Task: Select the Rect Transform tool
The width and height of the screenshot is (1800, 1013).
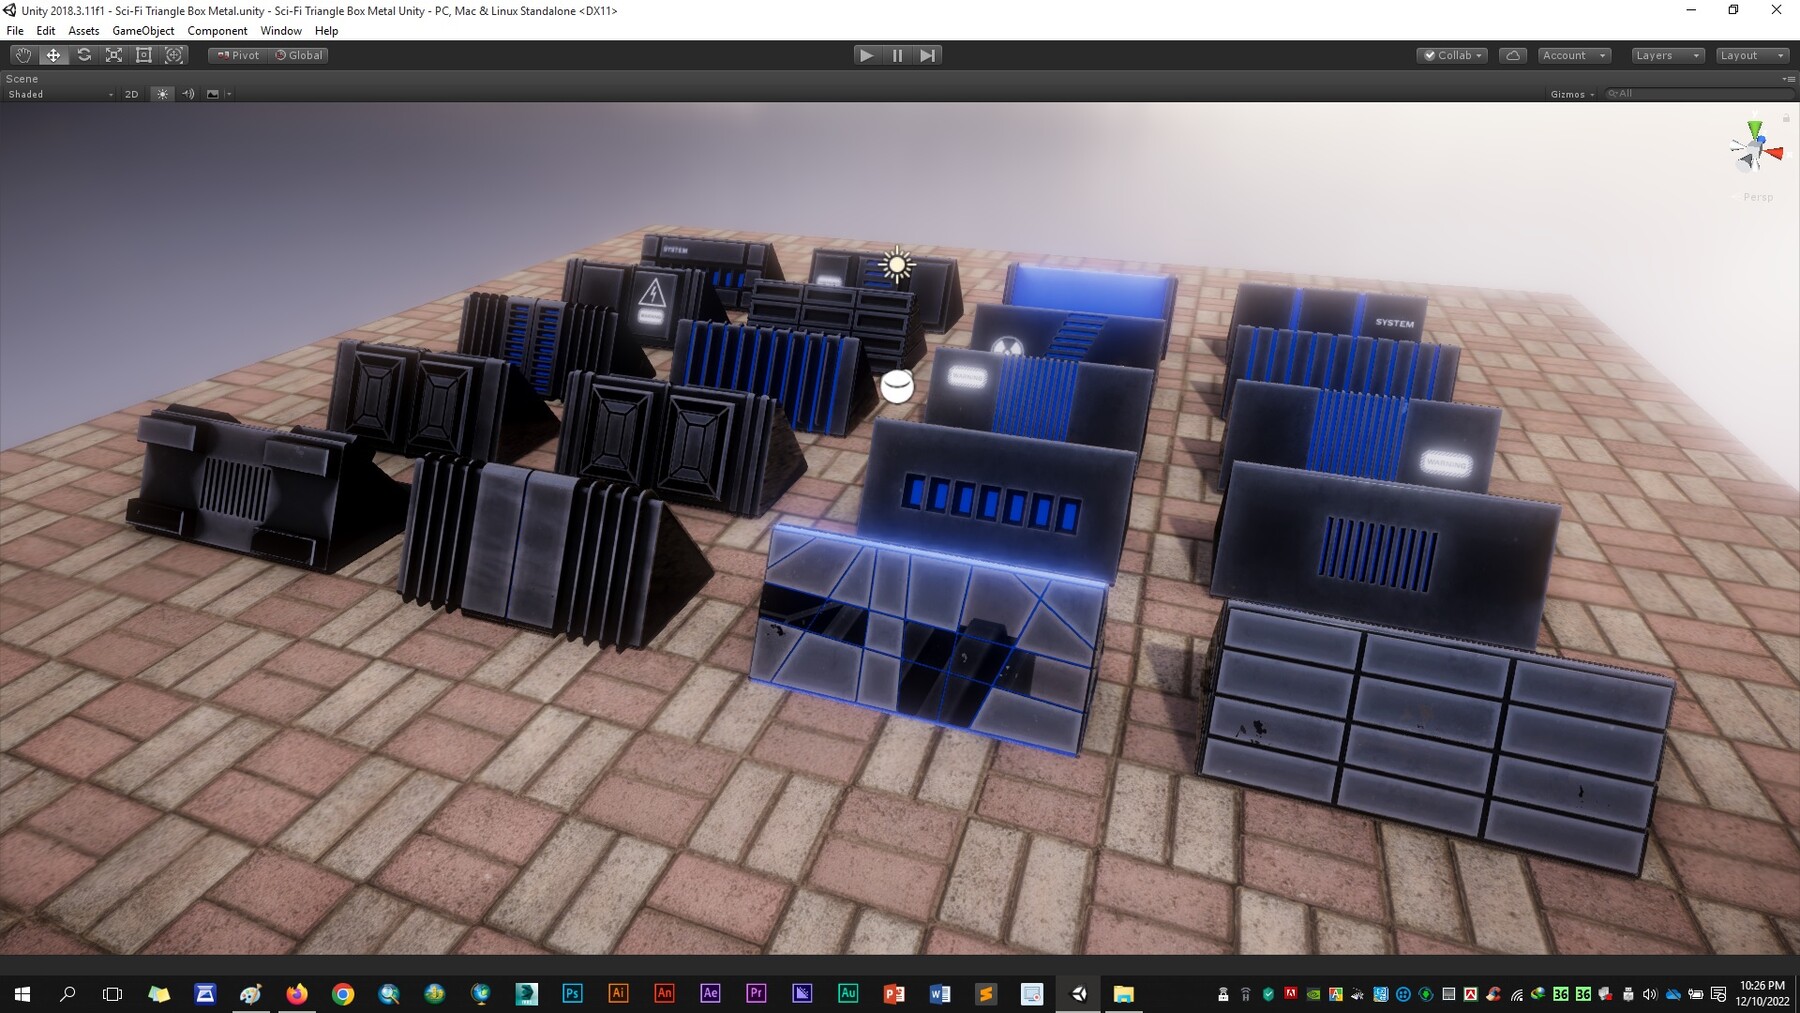Action: 143,55
